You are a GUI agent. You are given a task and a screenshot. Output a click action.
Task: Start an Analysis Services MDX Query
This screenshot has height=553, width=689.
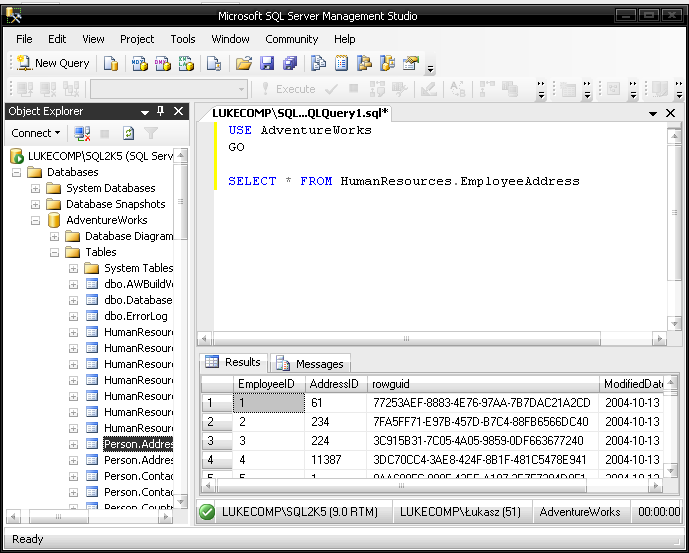coord(139,63)
